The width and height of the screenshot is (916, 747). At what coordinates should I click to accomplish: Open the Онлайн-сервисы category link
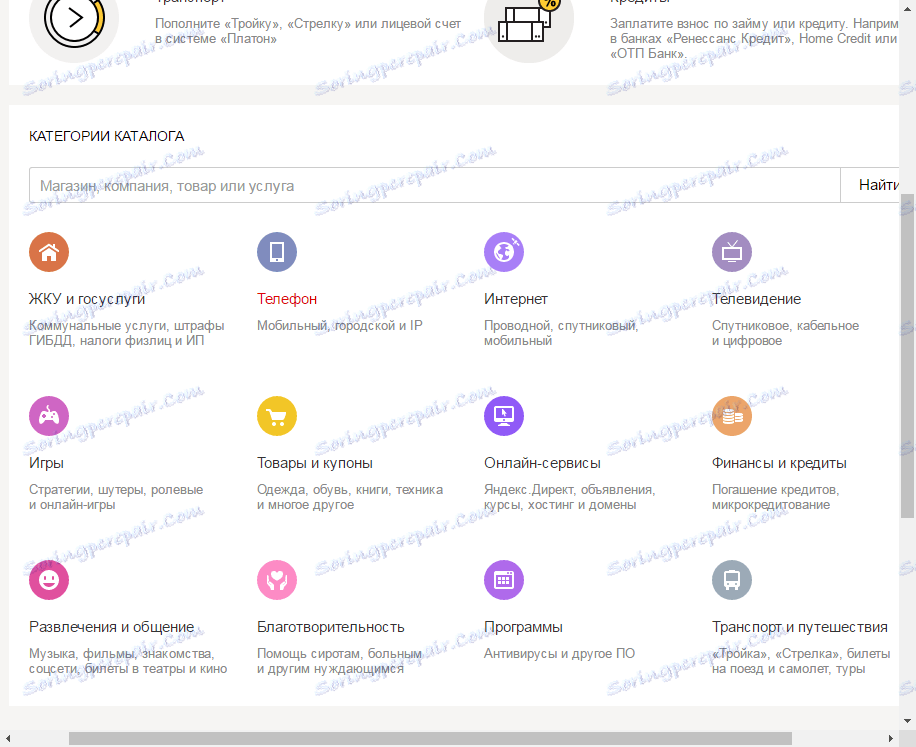(542, 463)
